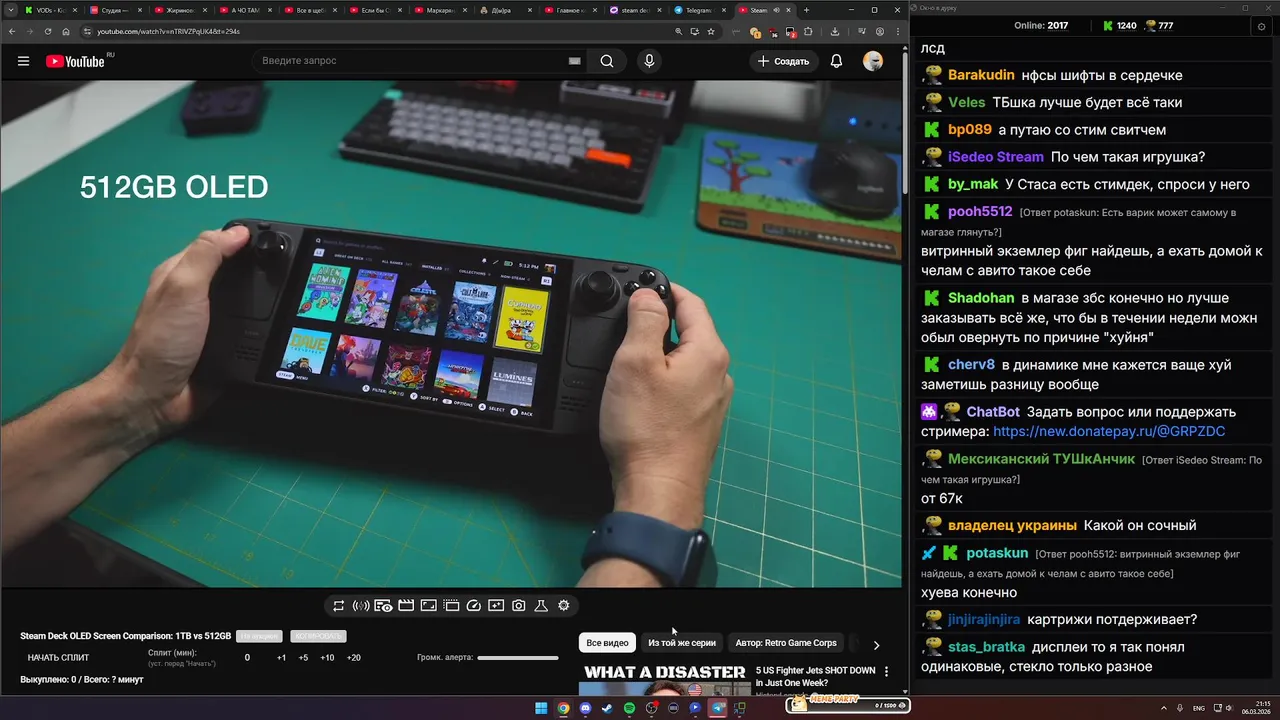The width and height of the screenshot is (1280, 720).
Task: Expand chips with the right arrow
Action: pos(876,645)
